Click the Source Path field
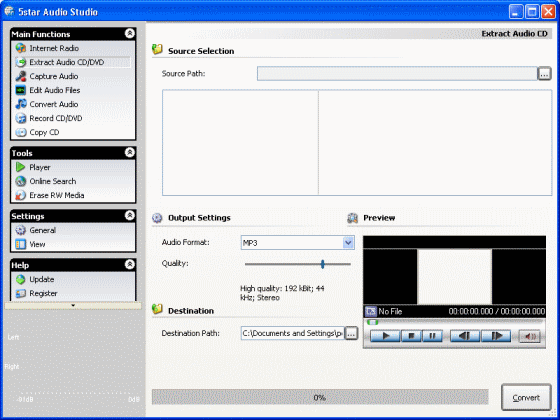 (x=397, y=74)
